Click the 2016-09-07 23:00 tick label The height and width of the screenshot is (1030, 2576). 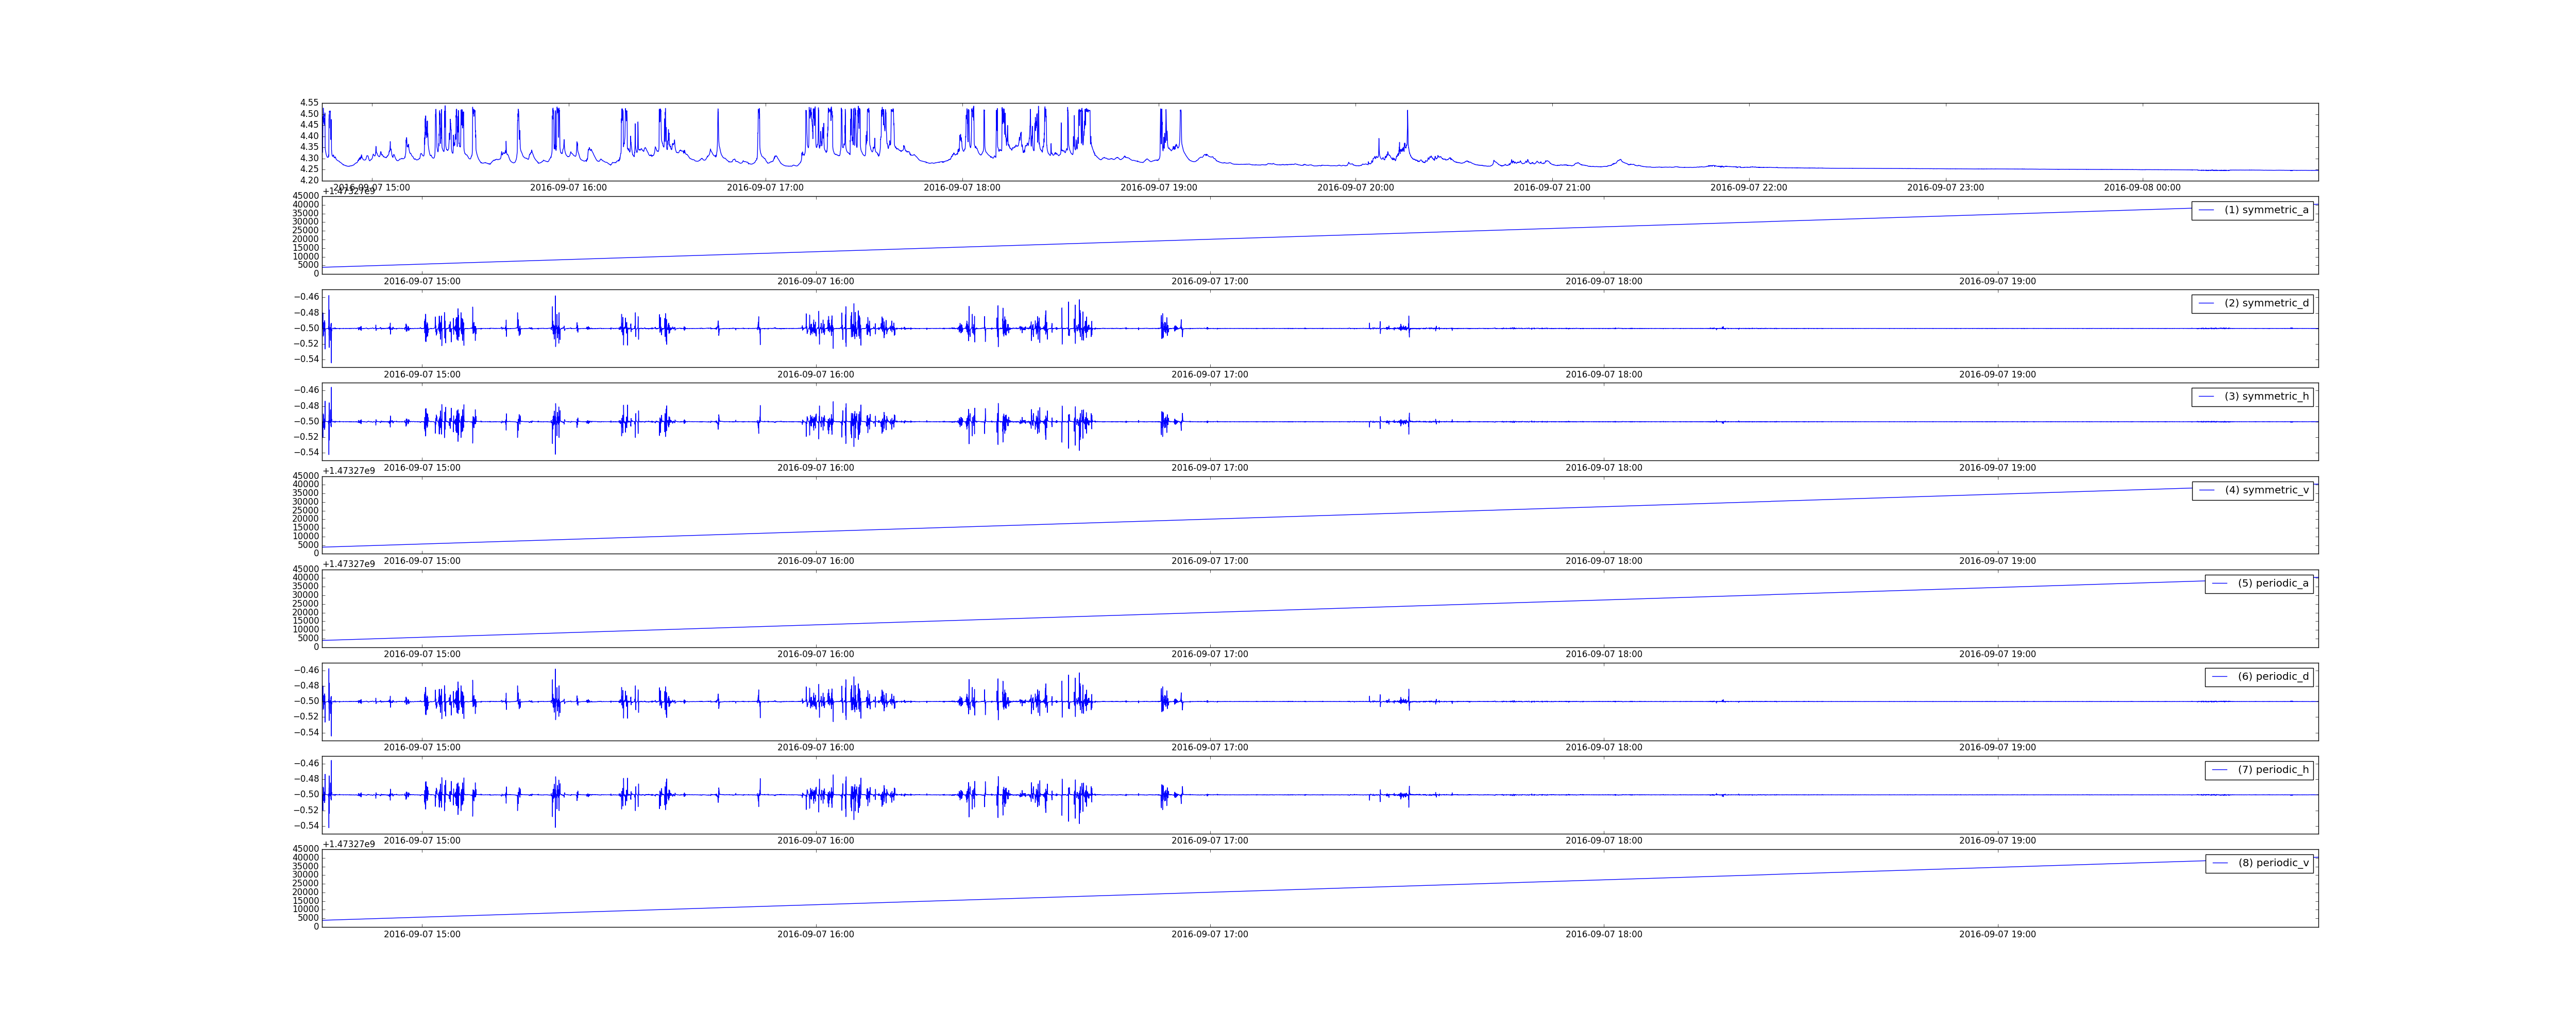pyautogui.click(x=1945, y=188)
